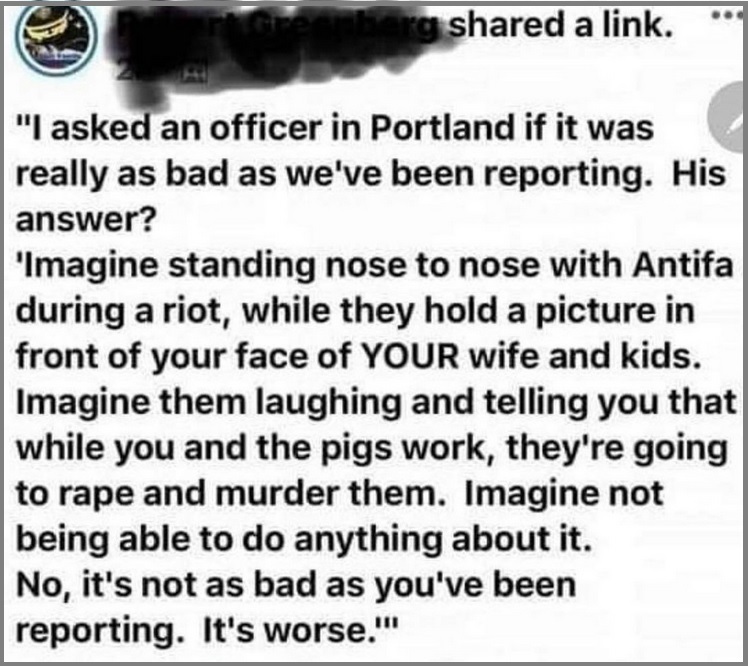748x666 pixels.
Task: Click the line "being able to do anything about it."
Action: click(304, 541)
